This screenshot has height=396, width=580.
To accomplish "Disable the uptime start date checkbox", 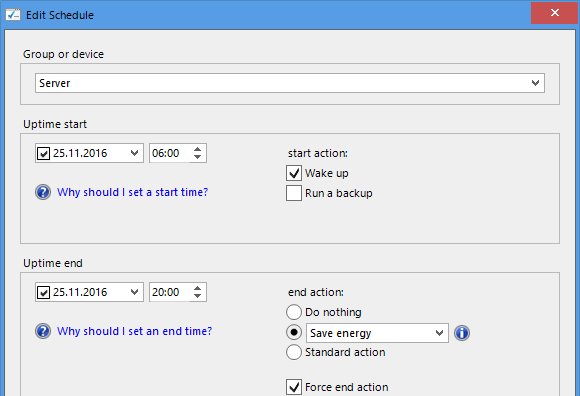I will point(44,153).
